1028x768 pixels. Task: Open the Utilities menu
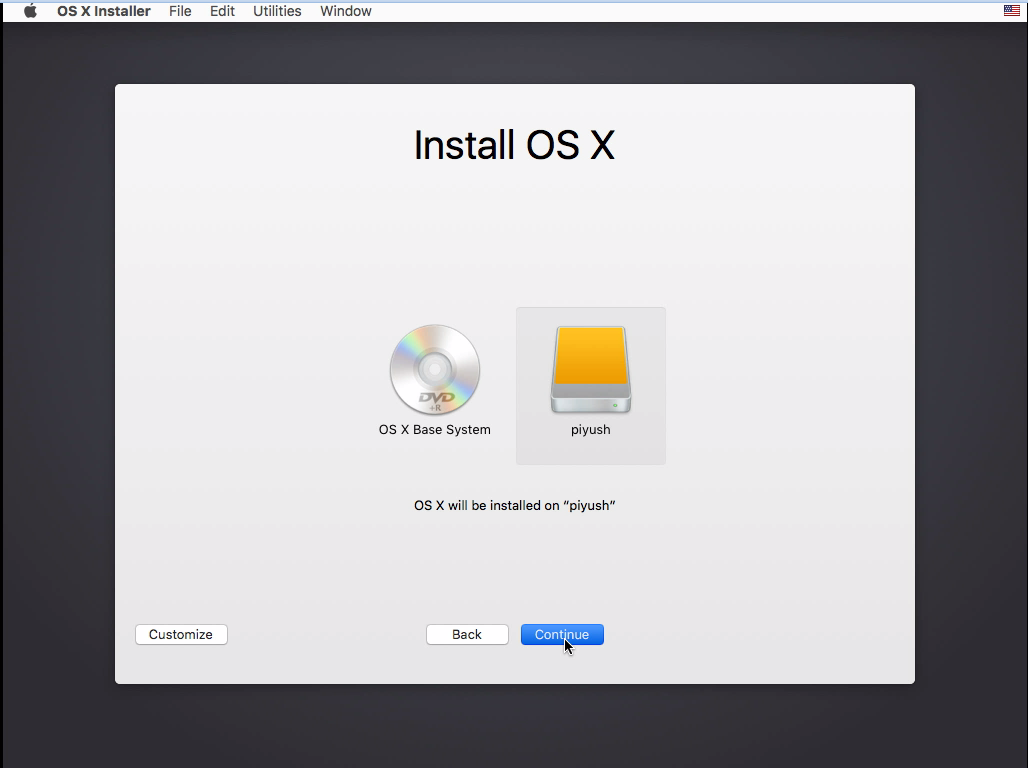(x=277, y=11)
